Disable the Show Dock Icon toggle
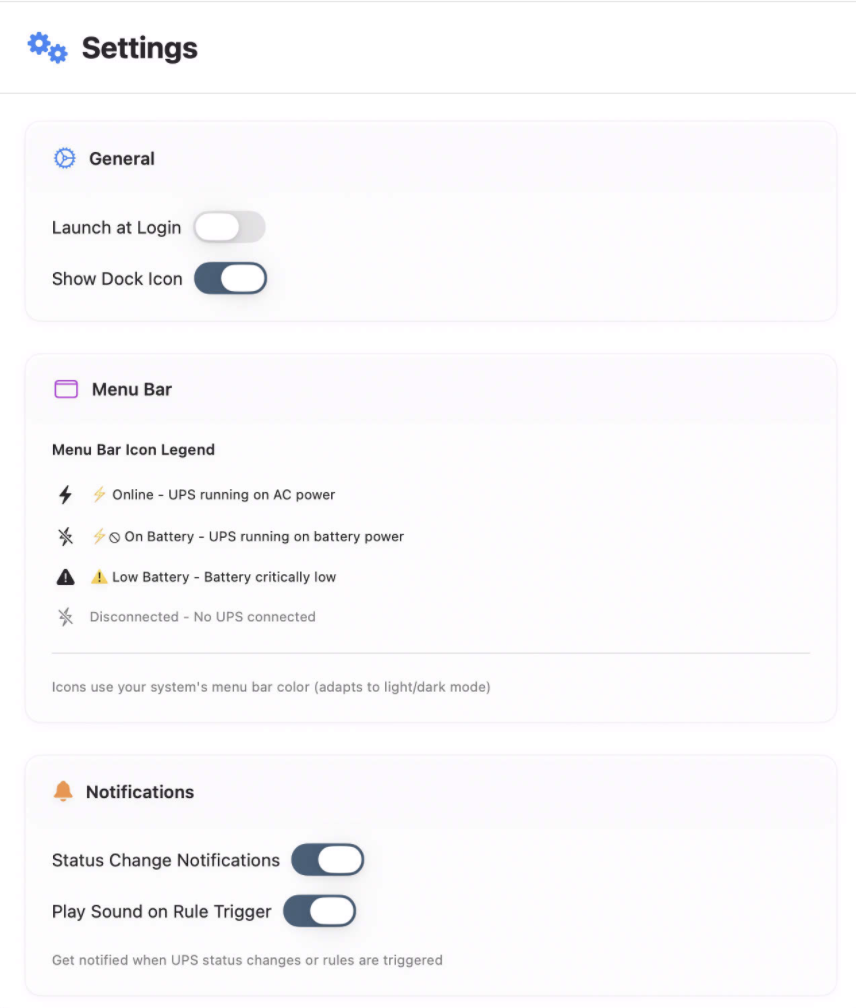The height and width of the screenshot is (1008, 856). tap(230, 278)
